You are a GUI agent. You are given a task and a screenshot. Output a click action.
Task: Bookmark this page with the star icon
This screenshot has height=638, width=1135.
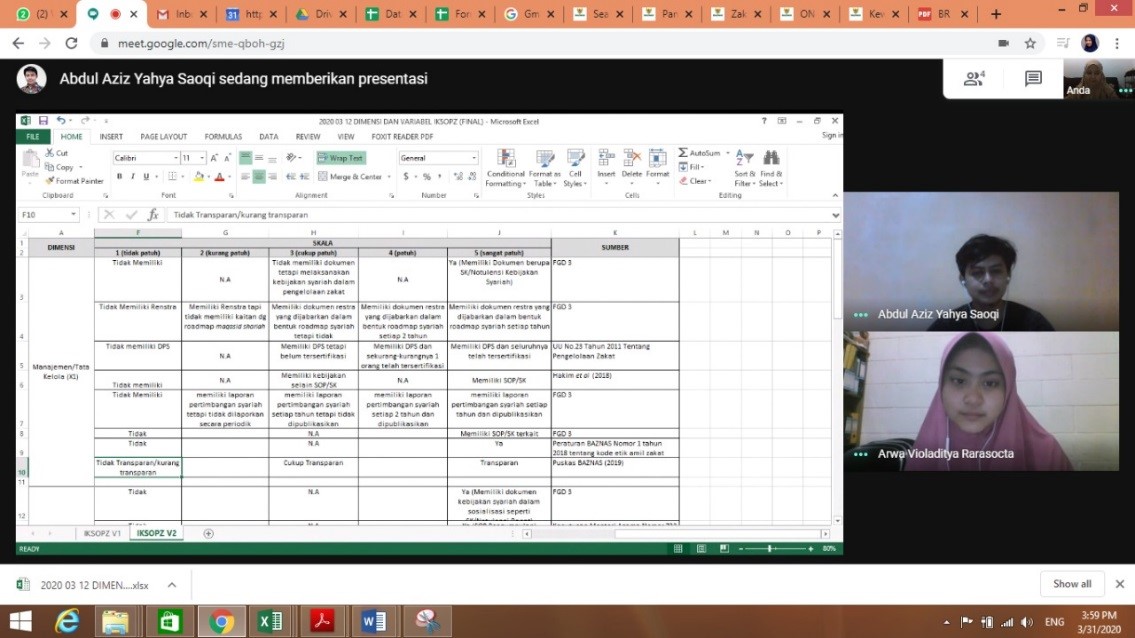1030,44
